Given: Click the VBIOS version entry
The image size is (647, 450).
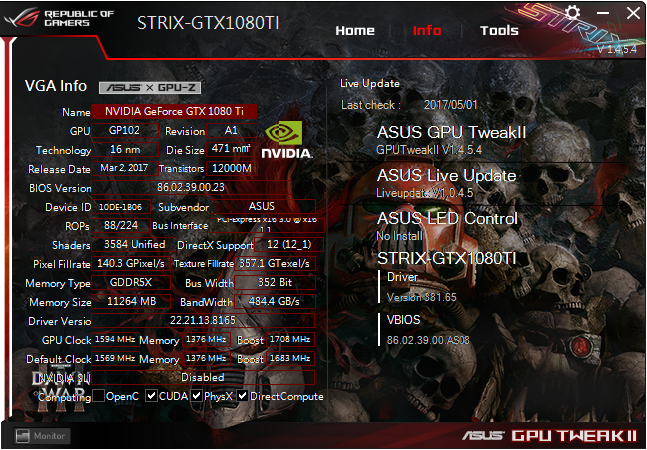Looking at the screenshot, I should pos(428,330).
